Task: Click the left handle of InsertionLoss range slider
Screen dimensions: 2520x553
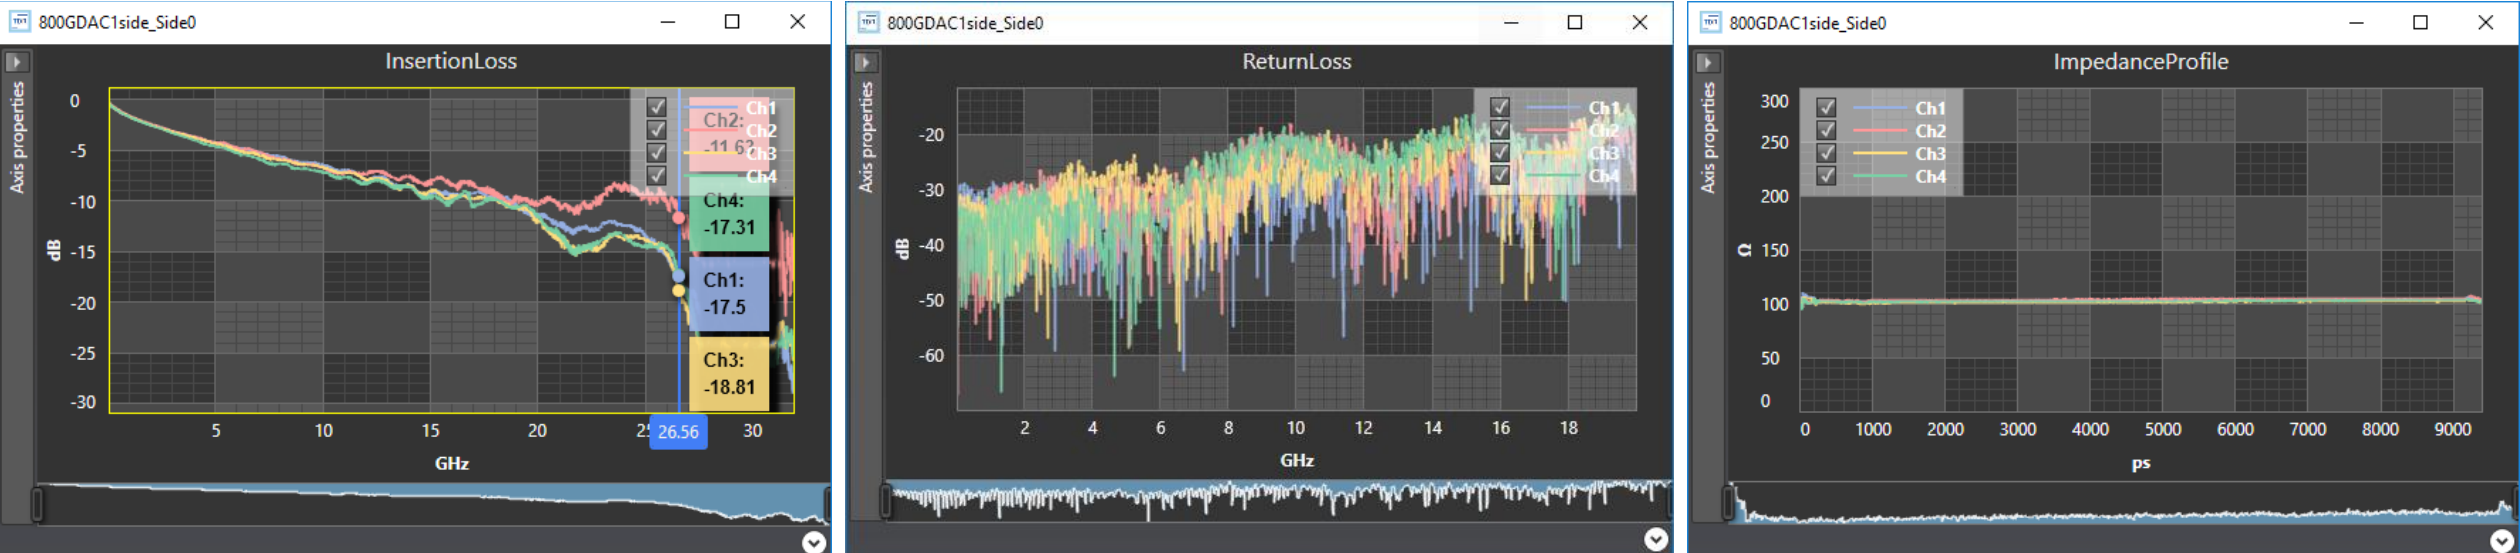Action: pos(38,505)
